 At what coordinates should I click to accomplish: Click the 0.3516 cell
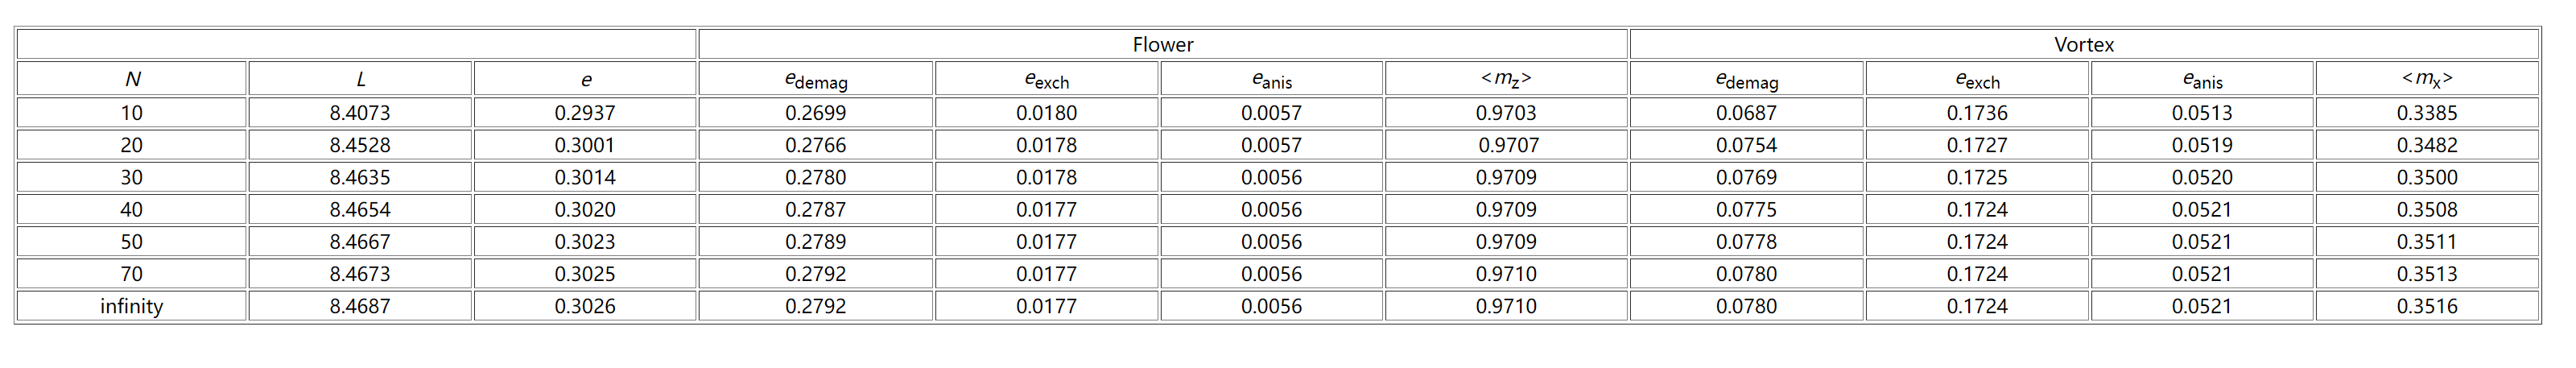click(x=2427, y=306)
